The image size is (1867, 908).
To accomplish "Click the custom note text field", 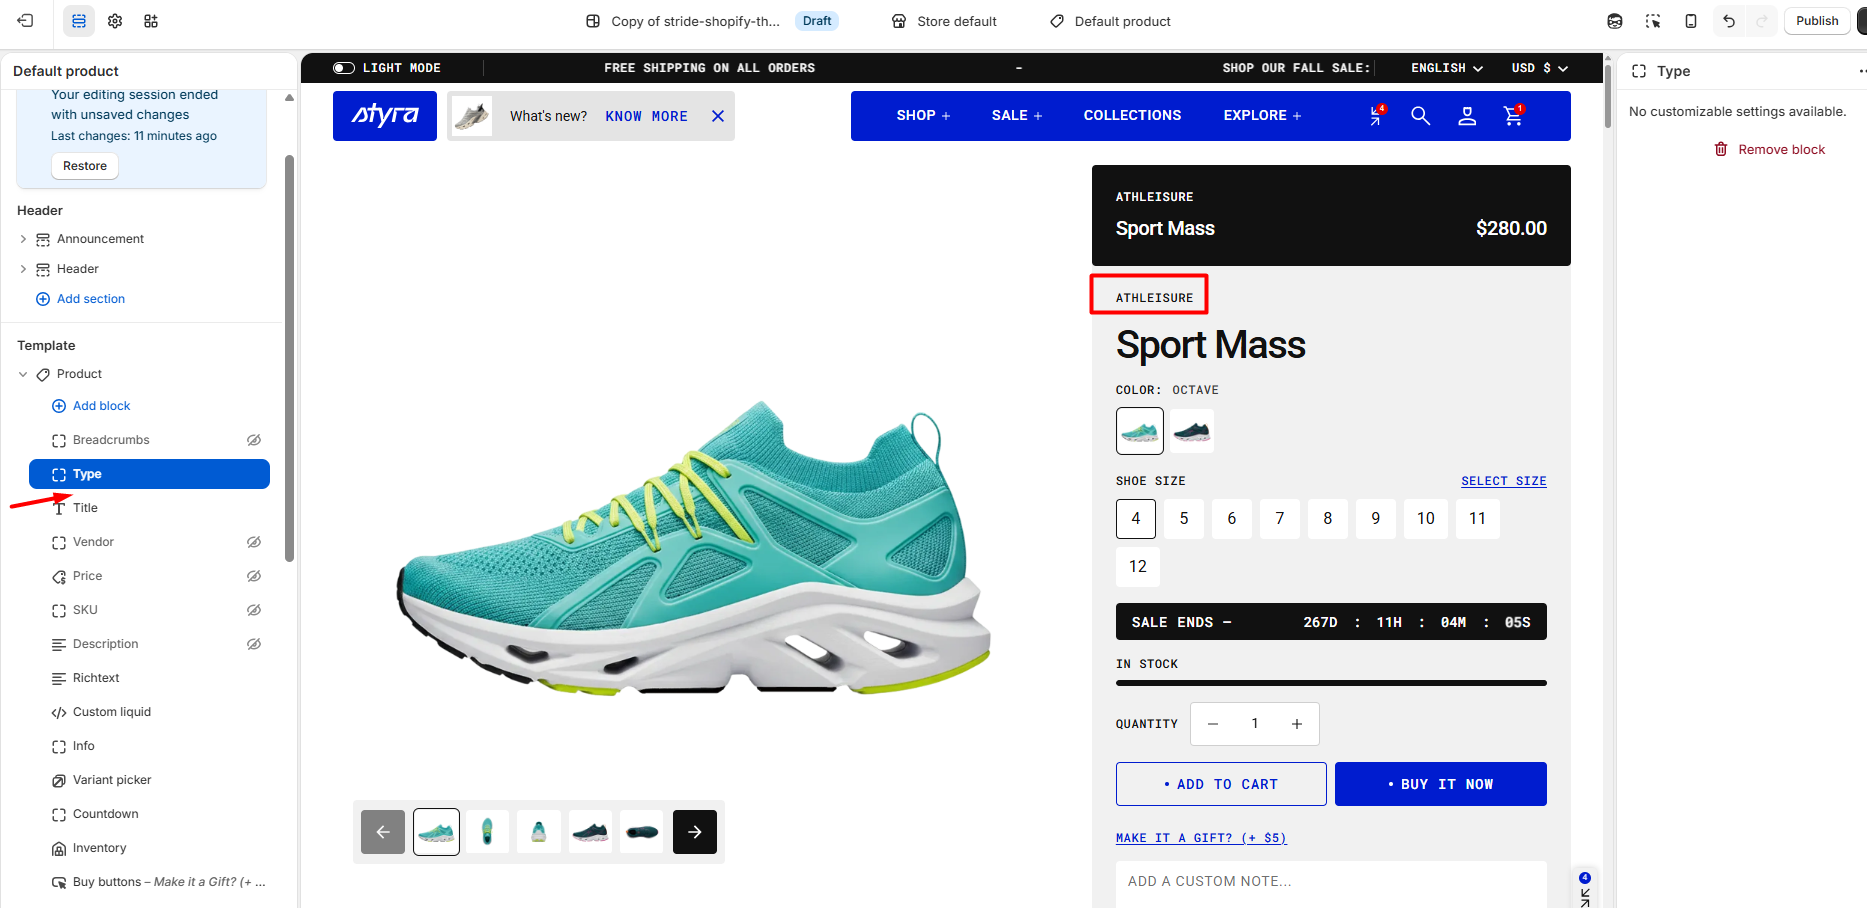I will (1331, 883).
